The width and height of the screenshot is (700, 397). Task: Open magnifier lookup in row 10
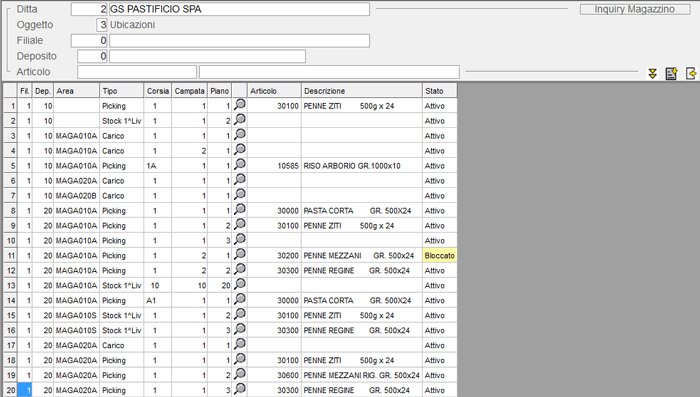click(240, 239)
